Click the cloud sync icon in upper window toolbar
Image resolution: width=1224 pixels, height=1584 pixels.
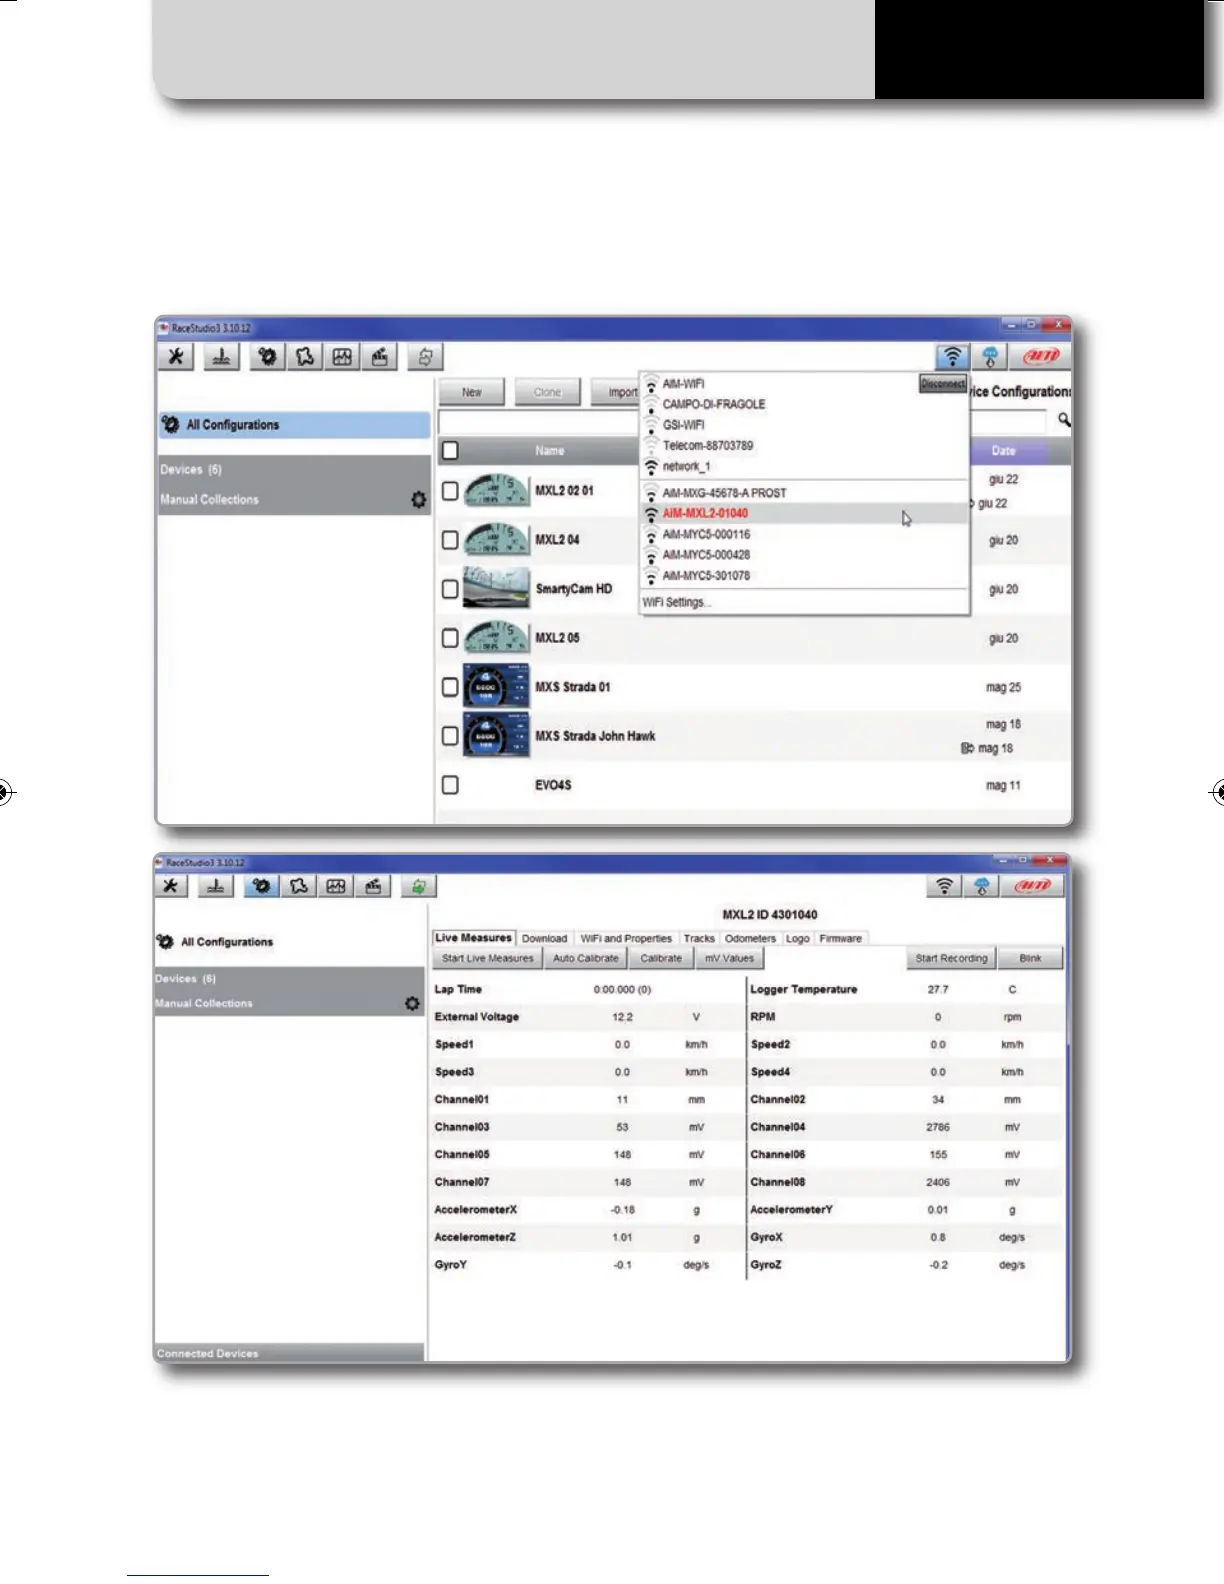pos(990,356)
